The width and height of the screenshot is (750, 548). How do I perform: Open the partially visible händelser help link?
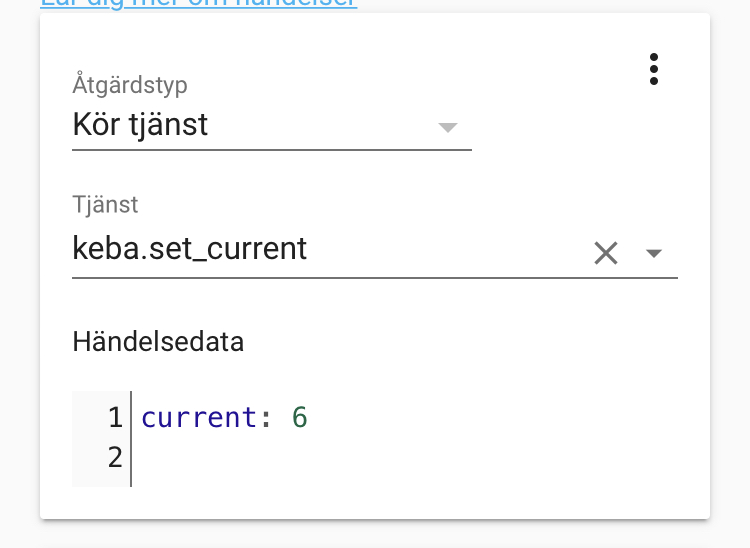tap(198, 3)
